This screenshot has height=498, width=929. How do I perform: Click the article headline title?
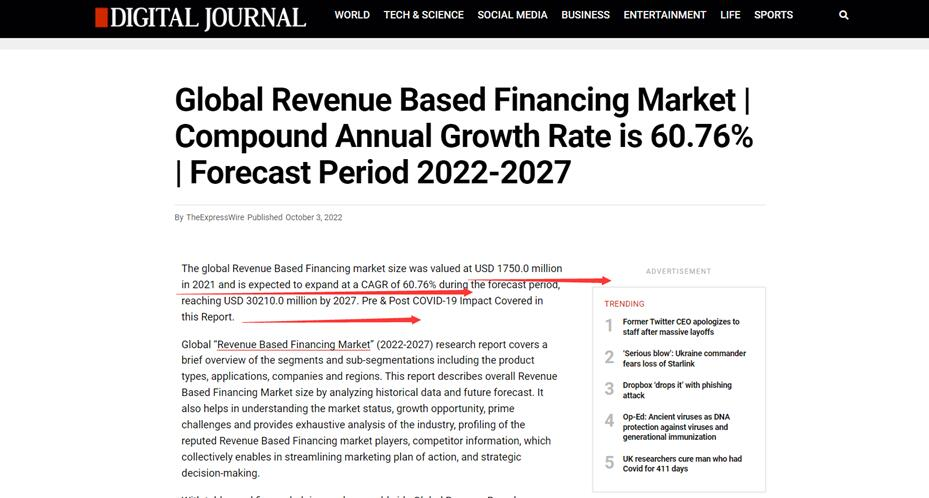(x=464, y=136)
